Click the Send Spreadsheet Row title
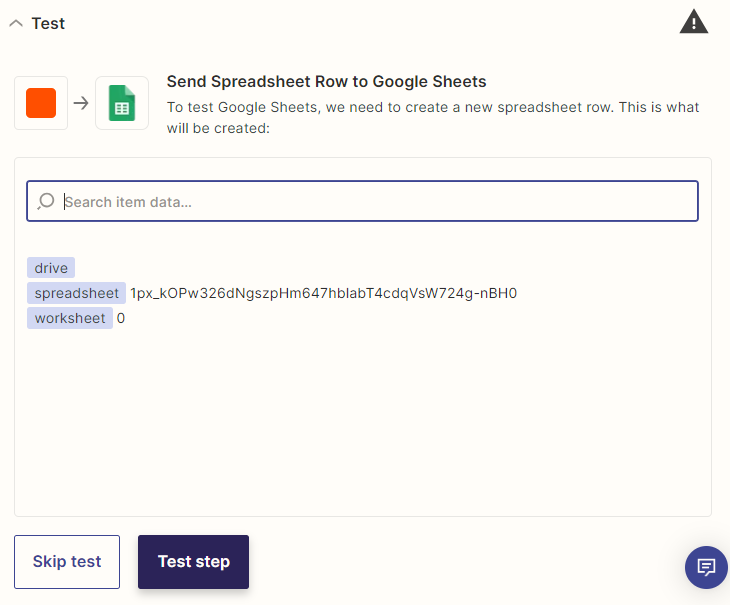This screenshot has height=605, width=730. (x=326, y=82)
